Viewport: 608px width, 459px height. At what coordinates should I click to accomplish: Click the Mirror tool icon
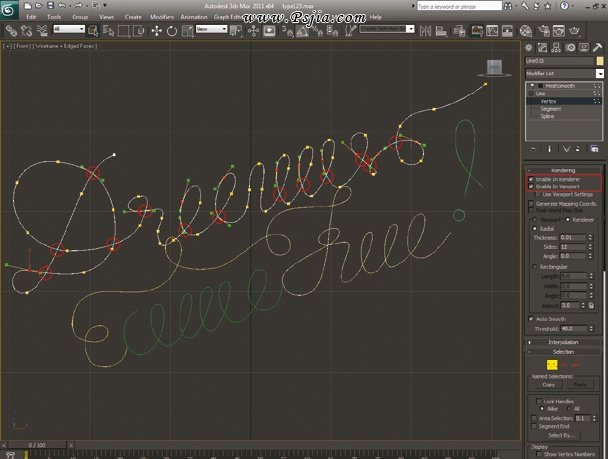pos(425,31)
